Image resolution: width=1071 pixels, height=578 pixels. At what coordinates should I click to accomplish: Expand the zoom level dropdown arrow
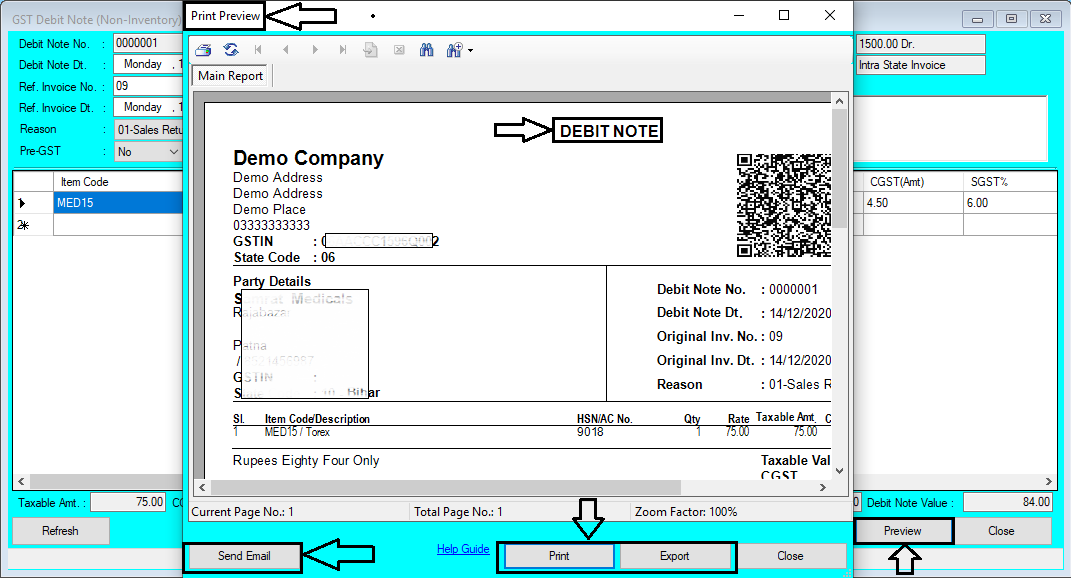pyautogui.click(x=469, y=50)
